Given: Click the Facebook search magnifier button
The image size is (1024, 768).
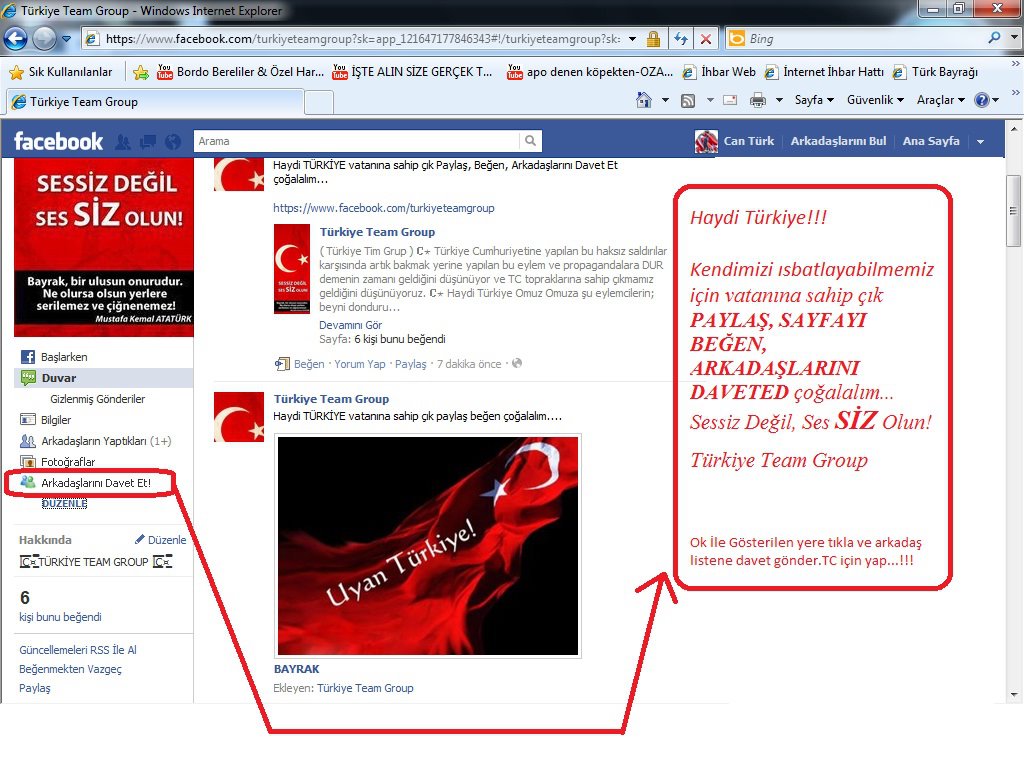Looking at the screenshot, I should point(530,141).
